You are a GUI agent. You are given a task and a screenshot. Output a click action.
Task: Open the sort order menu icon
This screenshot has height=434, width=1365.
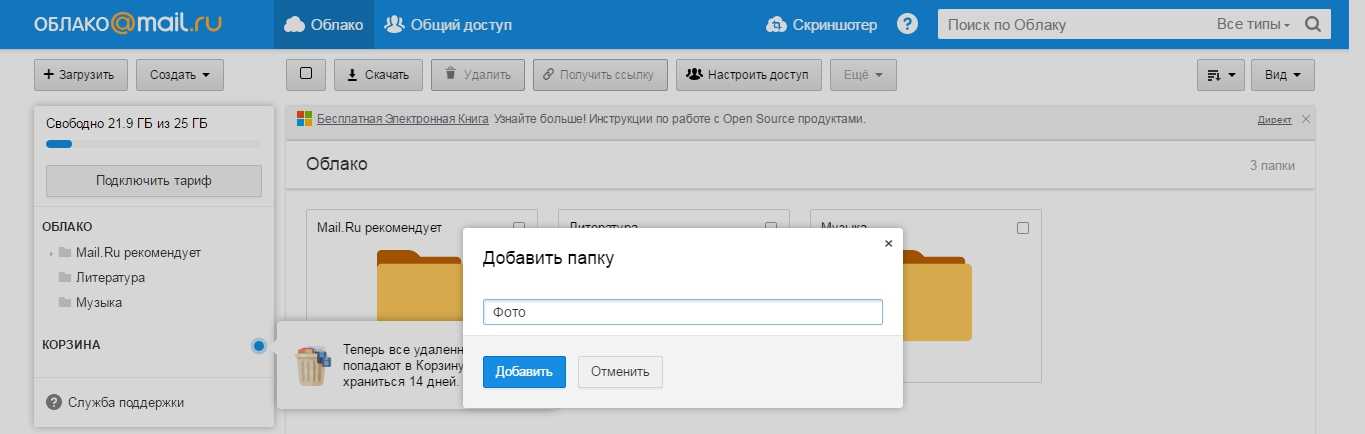point(1219,75)
